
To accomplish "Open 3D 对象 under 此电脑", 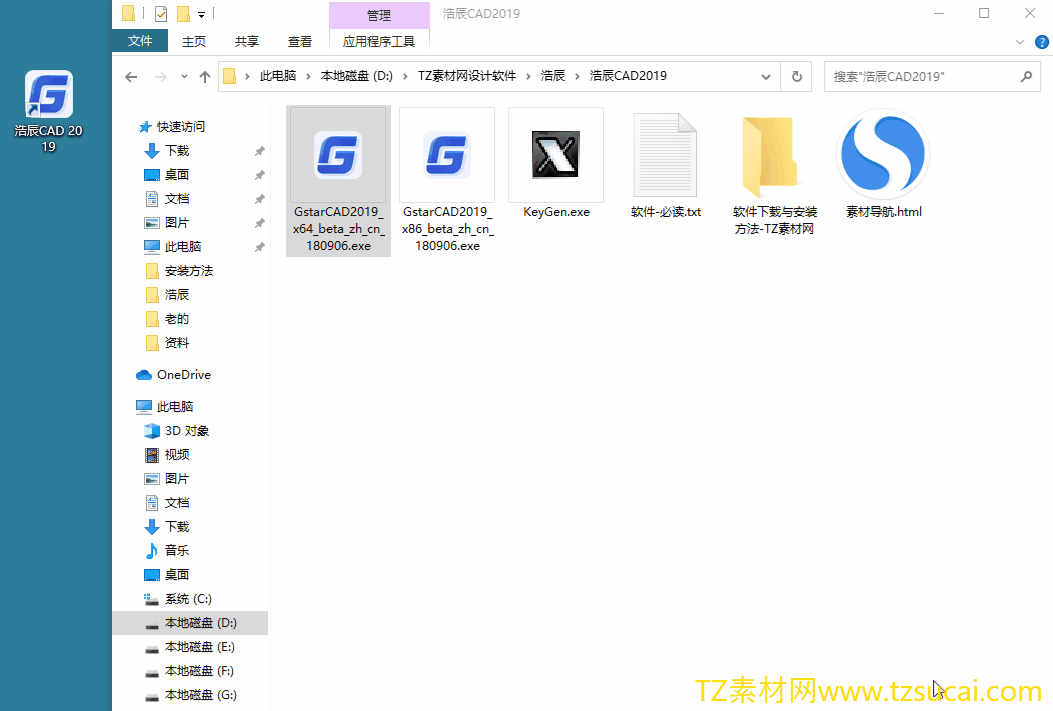I will [187, 430].
